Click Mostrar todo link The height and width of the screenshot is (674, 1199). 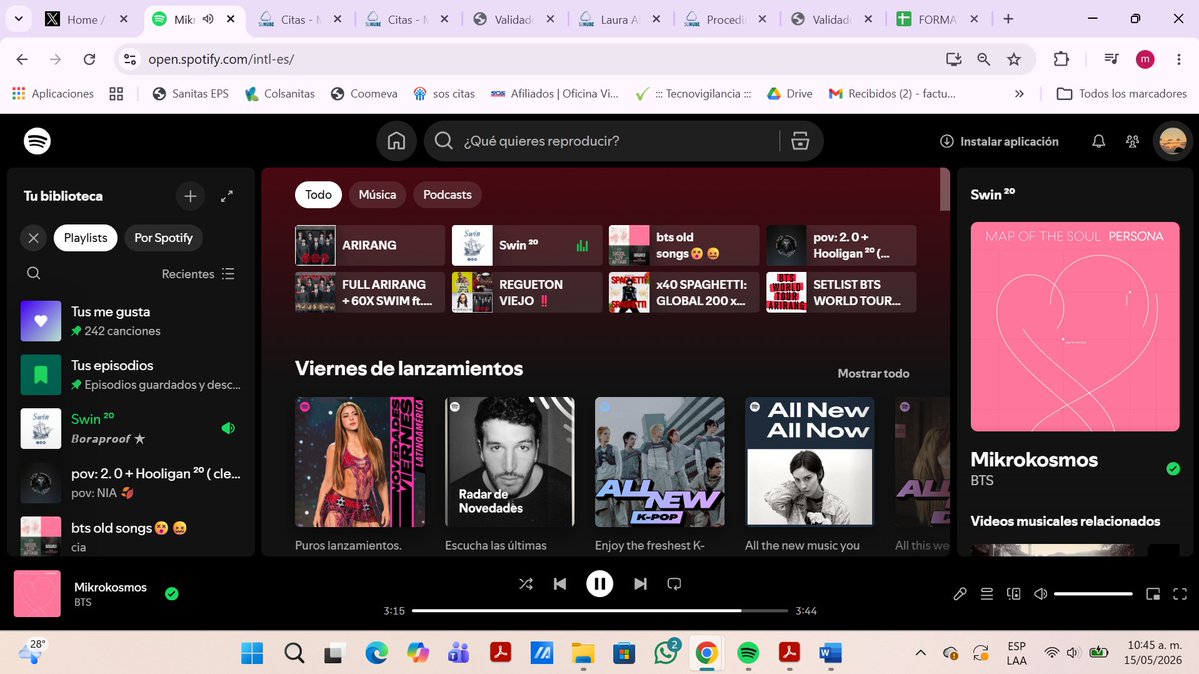click(x=873, y=373)
